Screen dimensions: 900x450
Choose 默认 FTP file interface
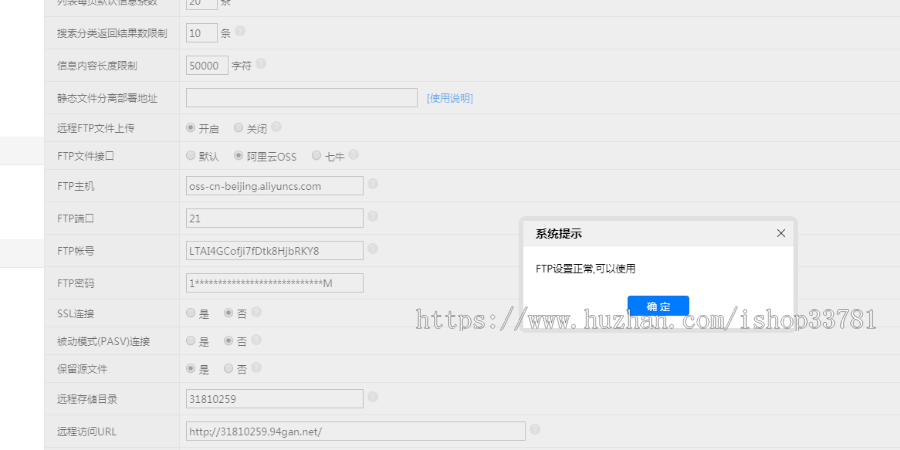tap(191, 155)
